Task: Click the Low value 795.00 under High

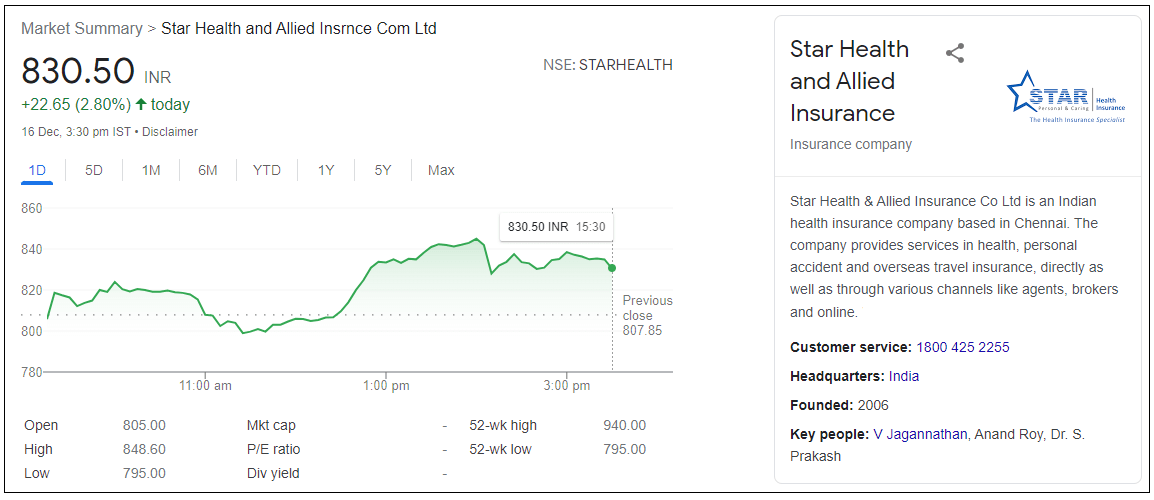Action: click(144, 473)
